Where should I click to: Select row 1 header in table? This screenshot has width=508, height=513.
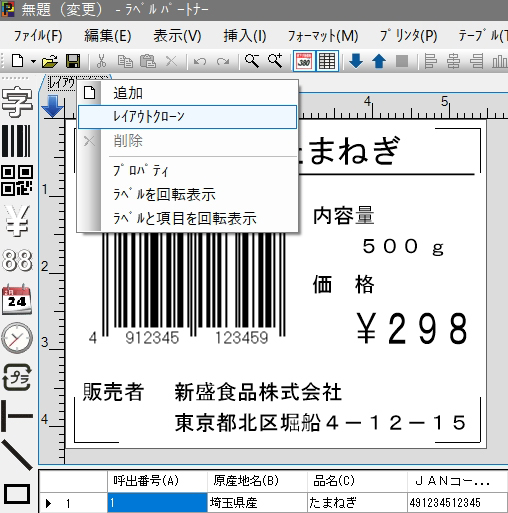(x=73, y=503)
